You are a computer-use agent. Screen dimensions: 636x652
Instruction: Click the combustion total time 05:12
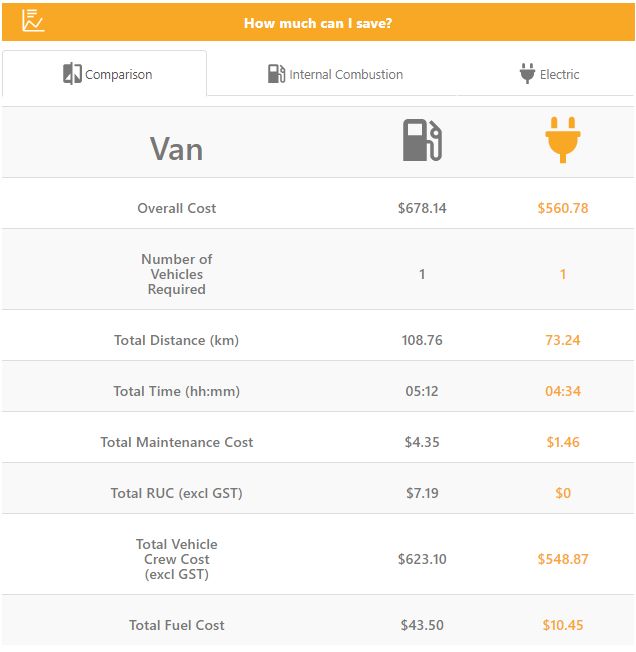422,391
